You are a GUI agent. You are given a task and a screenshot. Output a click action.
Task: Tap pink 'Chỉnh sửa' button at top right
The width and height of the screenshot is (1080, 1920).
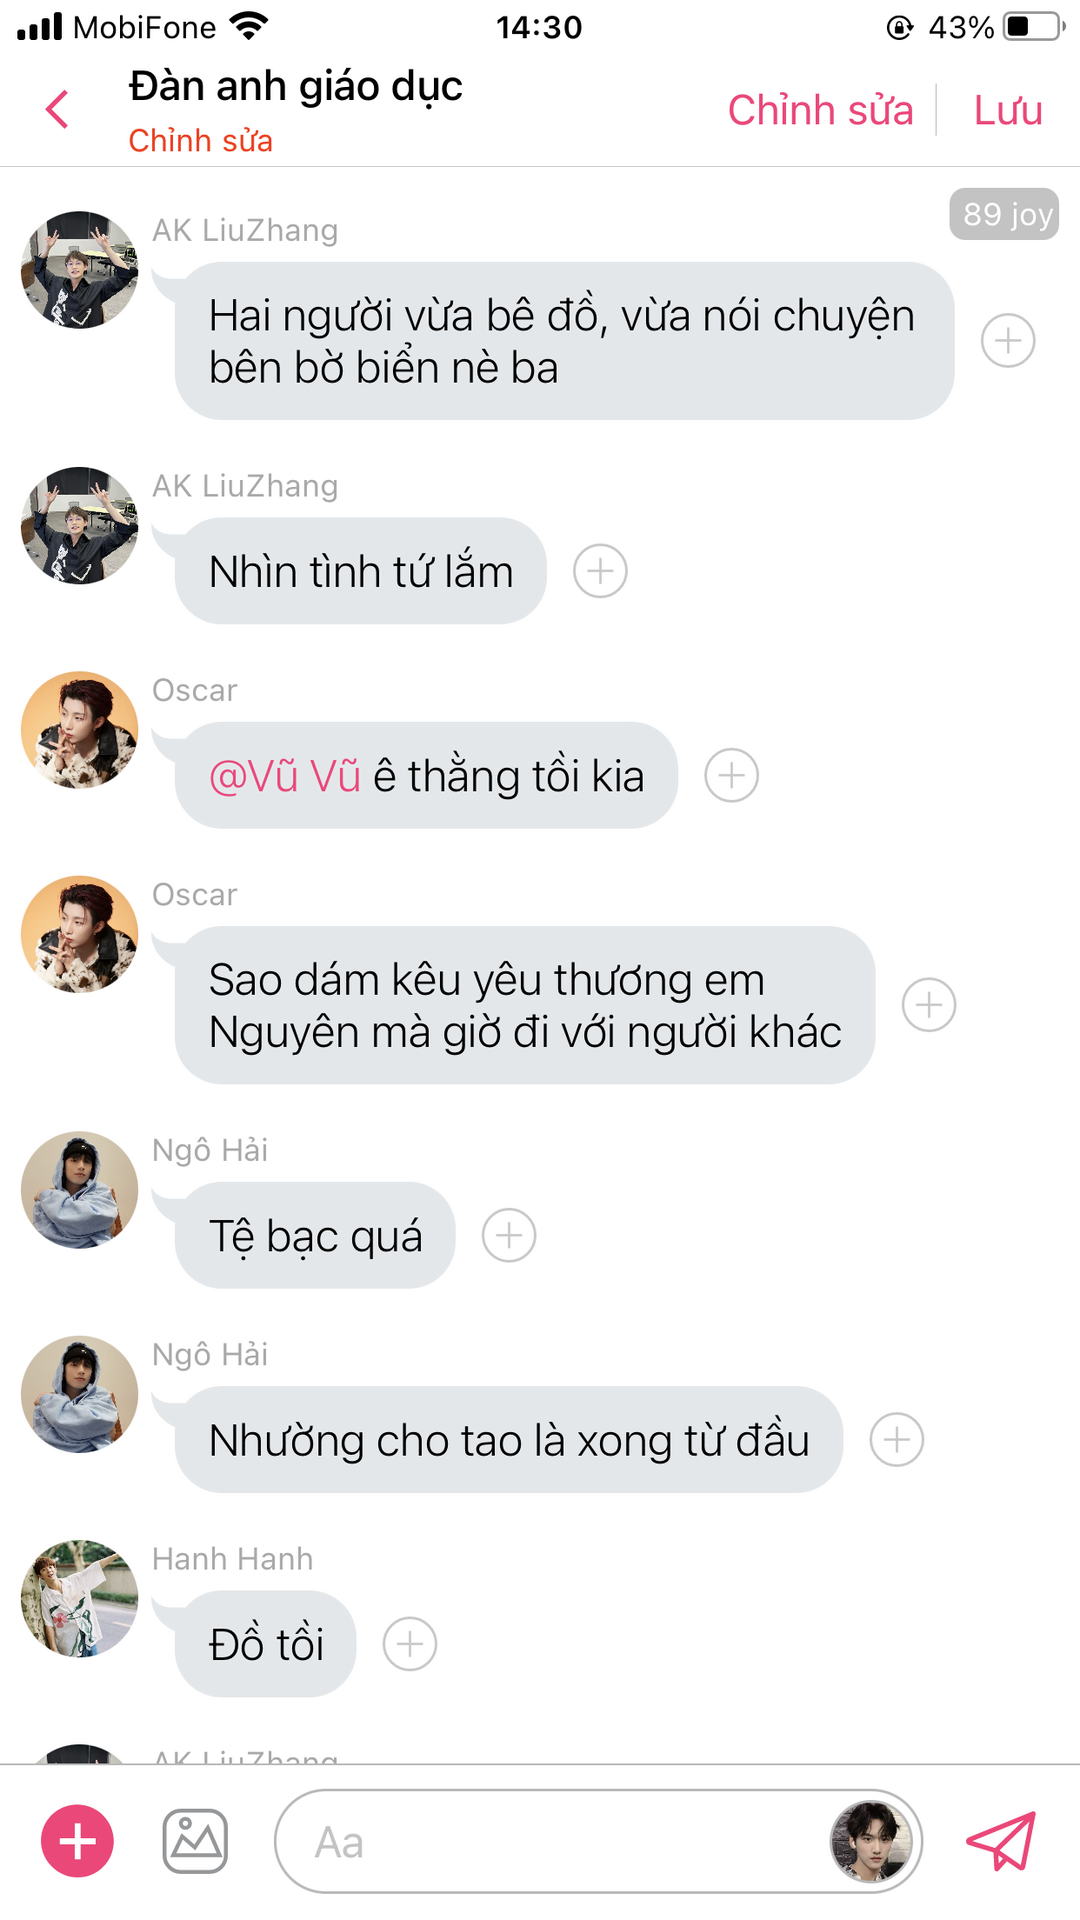[820, 110]
